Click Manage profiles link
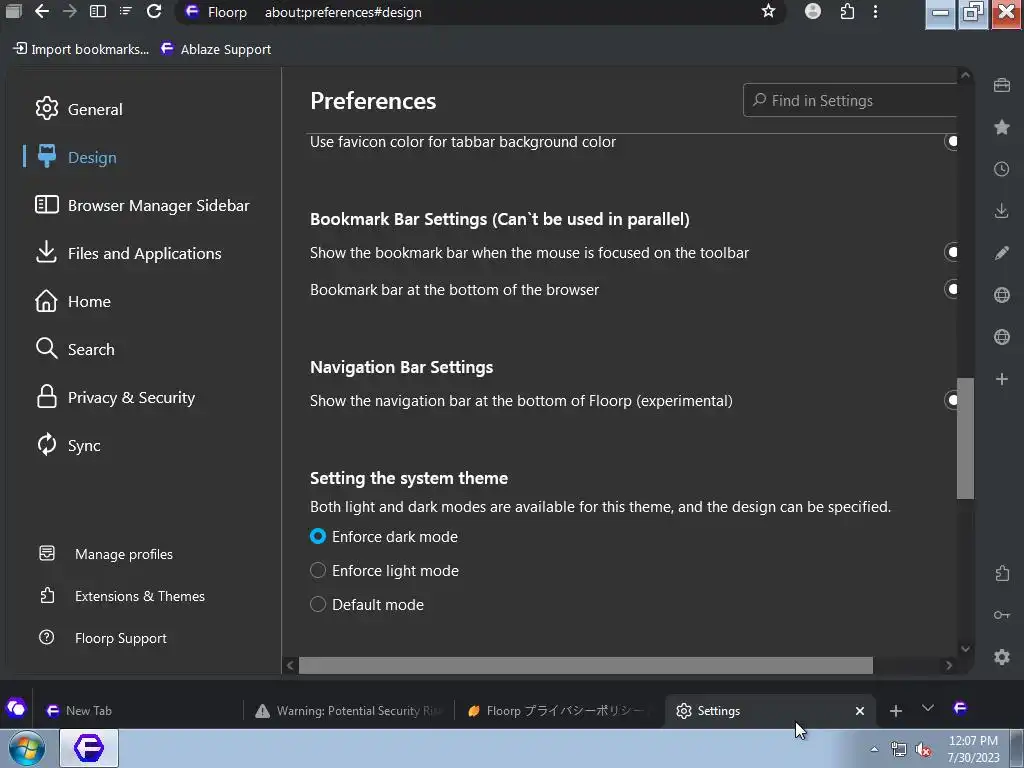This screenshot has height=768, width=1024. tap(106, 554)
